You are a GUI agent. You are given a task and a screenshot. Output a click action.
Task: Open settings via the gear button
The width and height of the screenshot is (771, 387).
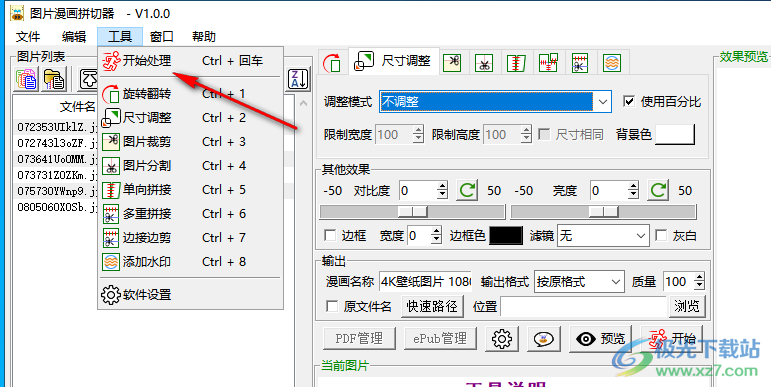[x=502, y=339]
